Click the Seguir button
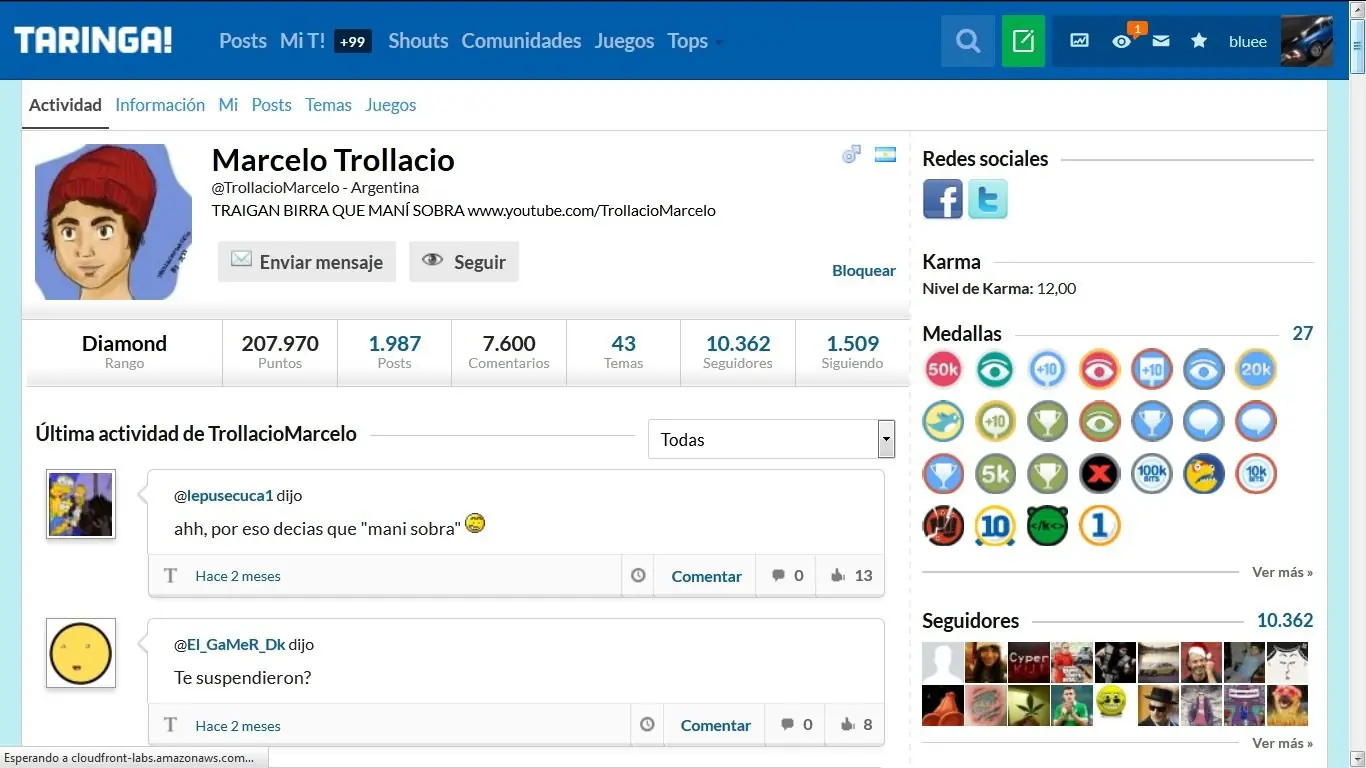This screenshot has height=768, width=1366. pos(464,262)
